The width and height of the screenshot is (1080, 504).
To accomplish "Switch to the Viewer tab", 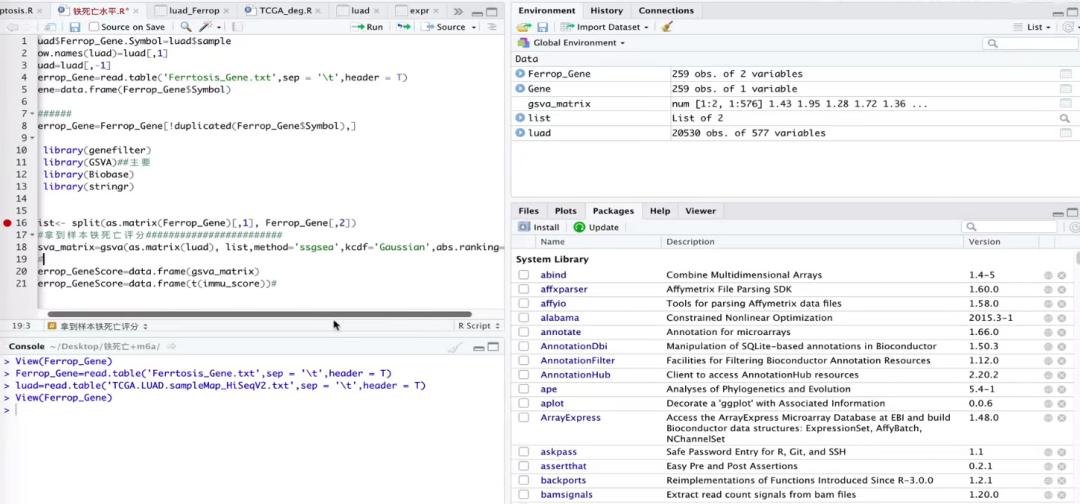I will tap(700, 211).
